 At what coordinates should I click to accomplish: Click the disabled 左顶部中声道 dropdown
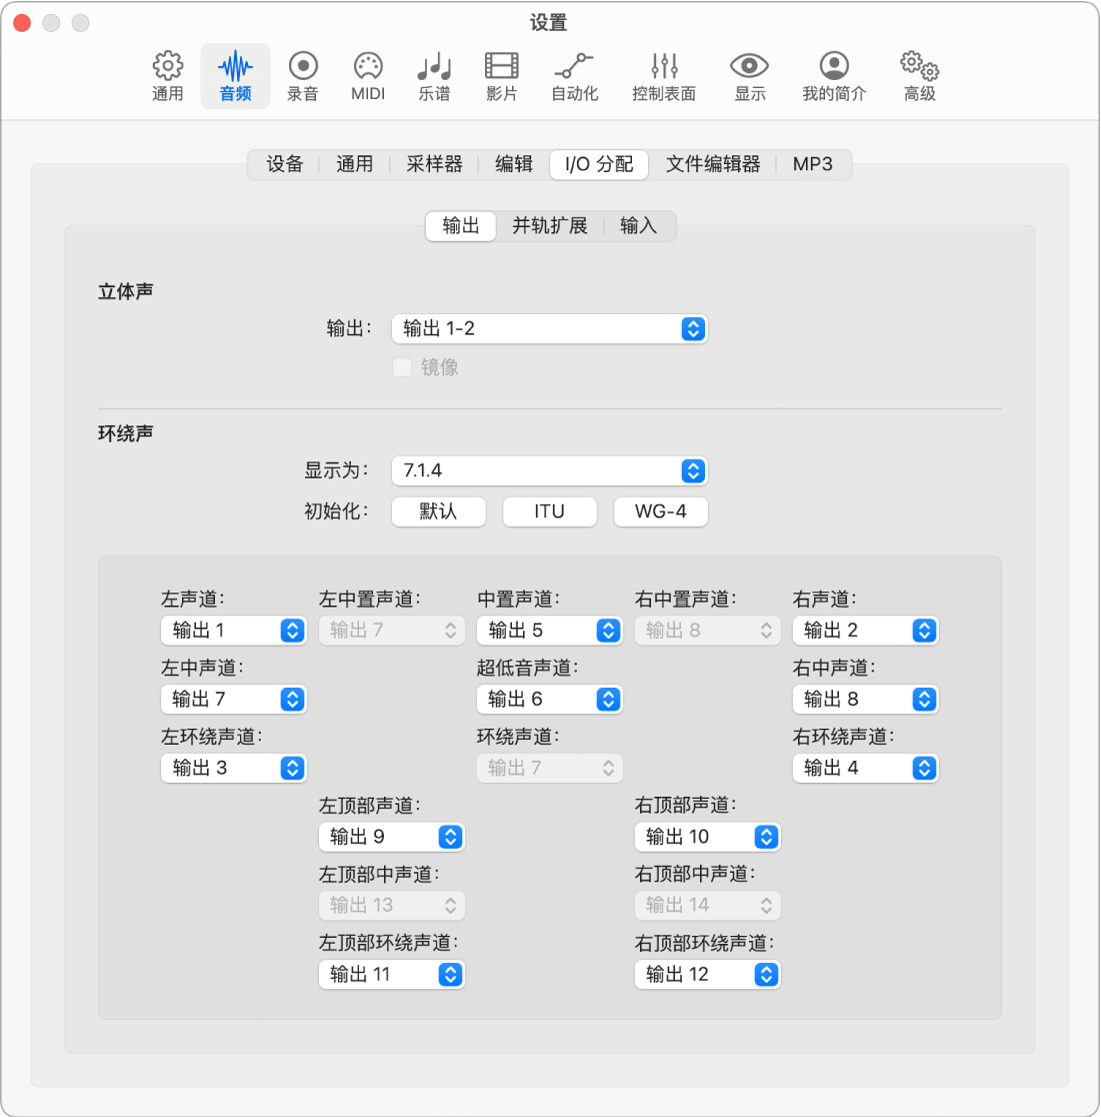(392, 905)
